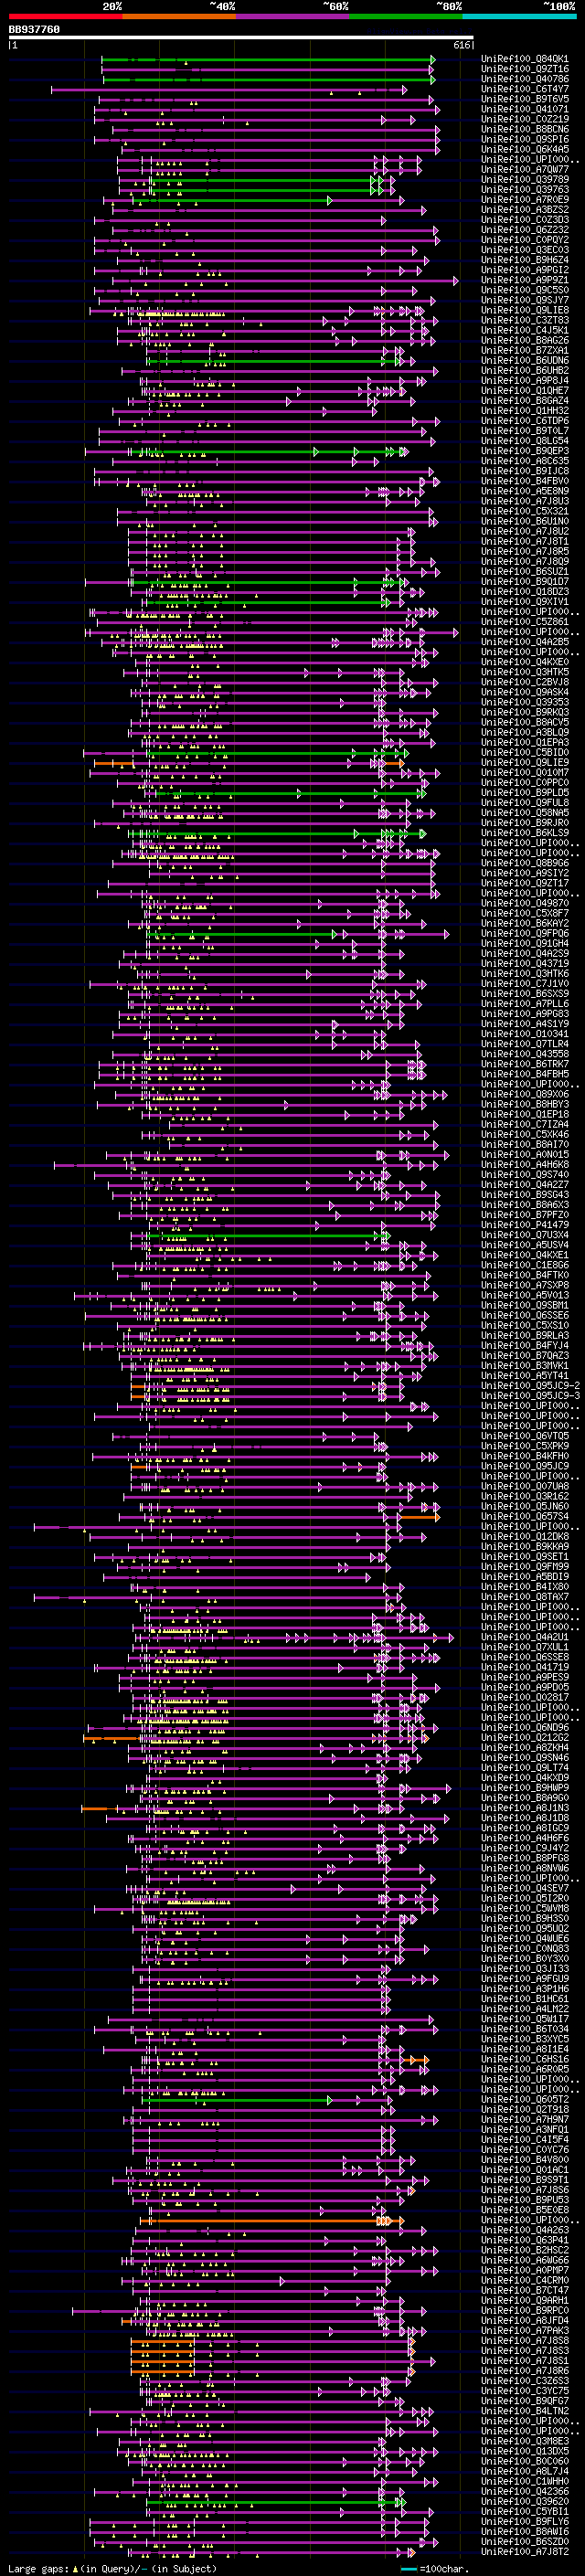This screenshot has width=585, height=2576.
Task: Select the UniRef100_B8BCN6 label
Action: pos(525,129)
